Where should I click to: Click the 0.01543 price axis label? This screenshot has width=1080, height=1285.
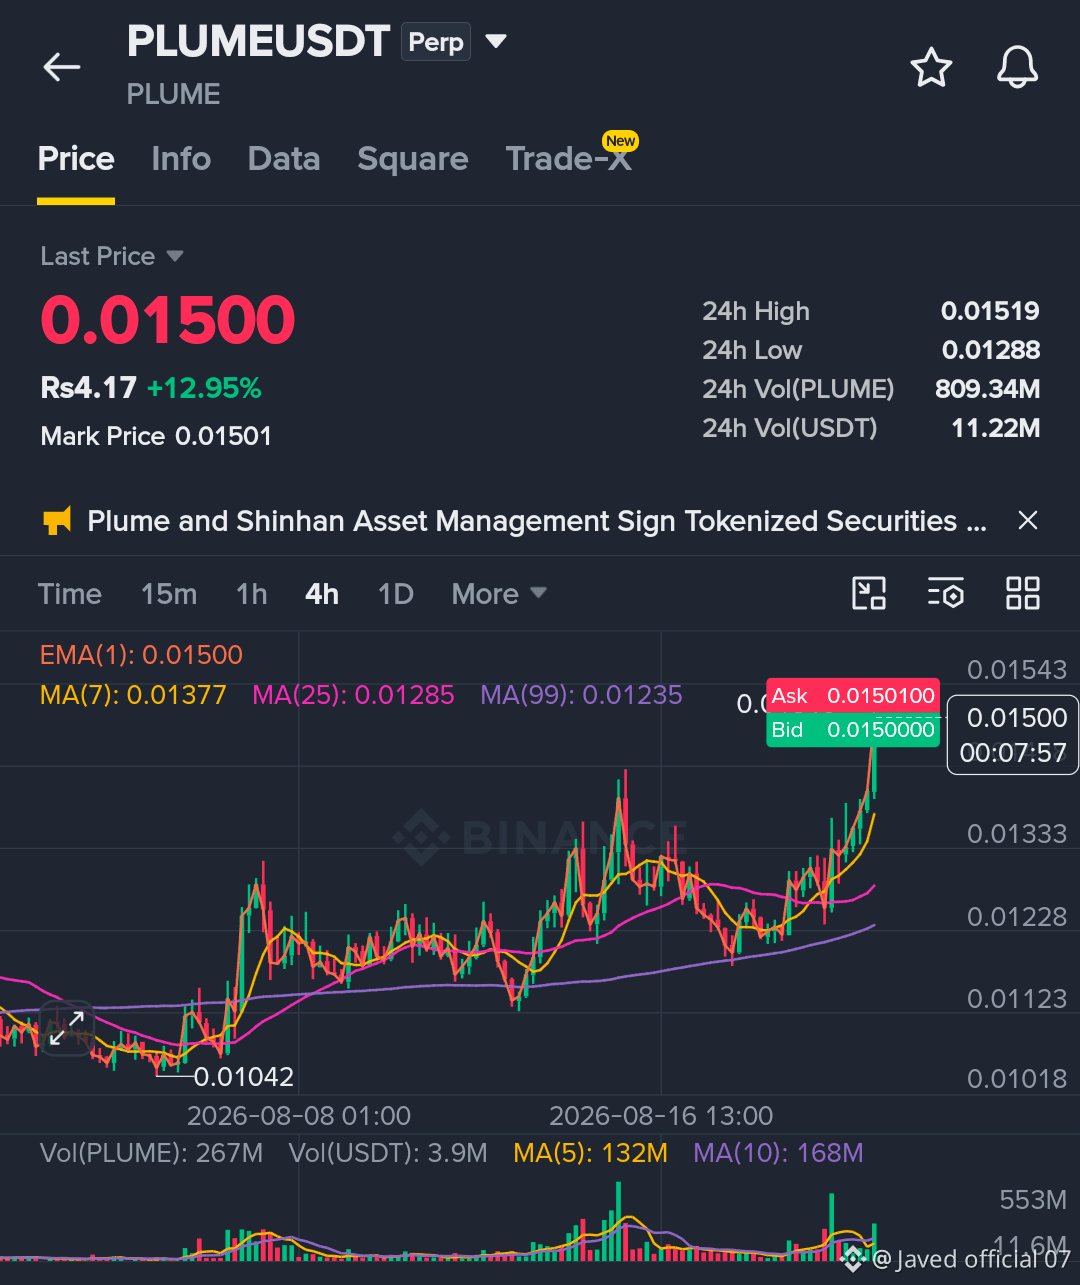(1017, 670)
